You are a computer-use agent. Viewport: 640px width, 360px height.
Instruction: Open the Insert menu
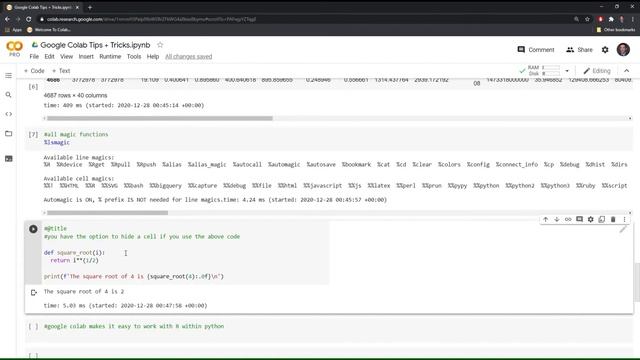86,57
